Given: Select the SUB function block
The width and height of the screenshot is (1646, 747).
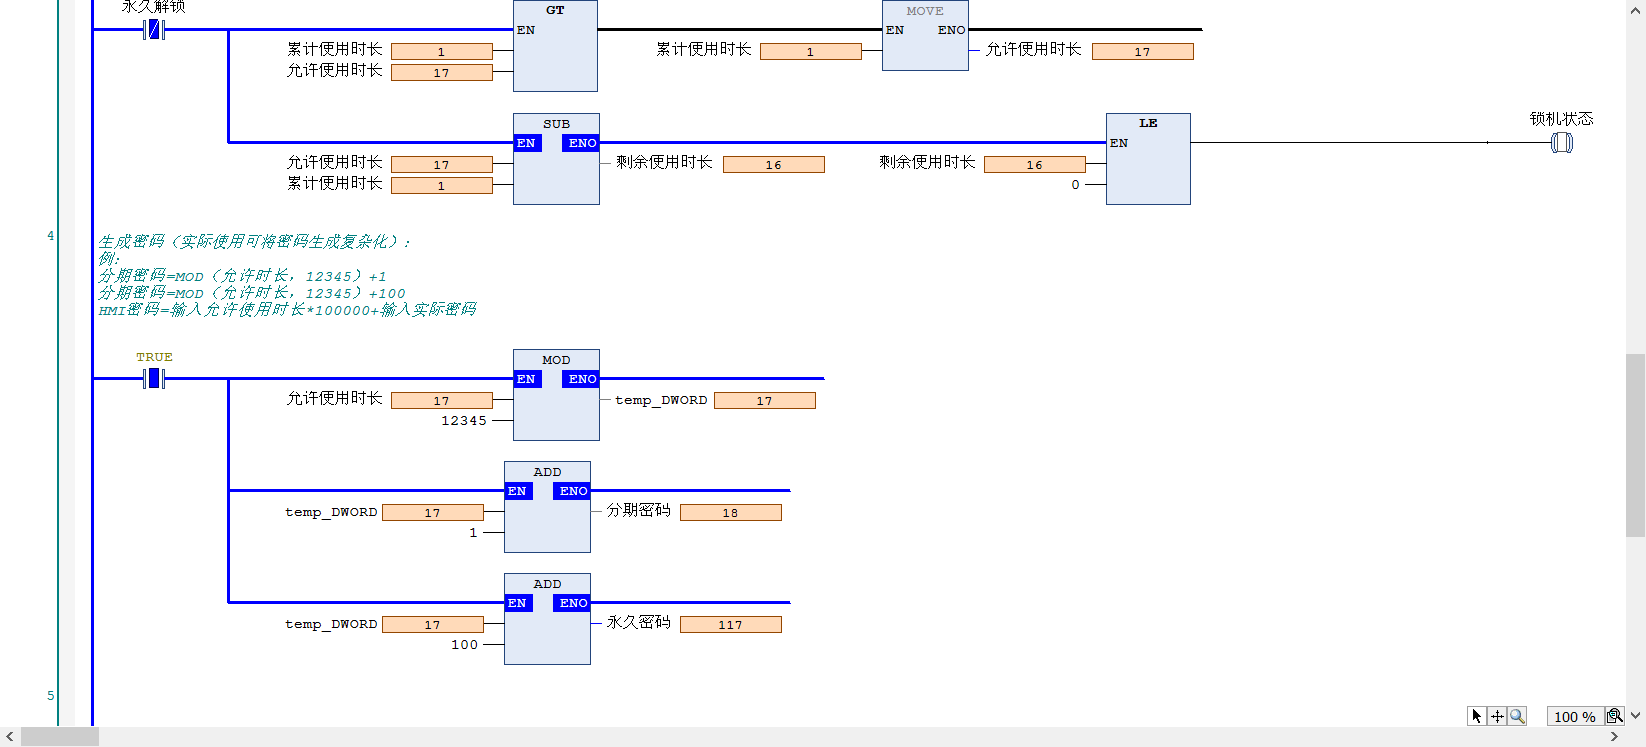Looking at the screenshot, I should coord(556,159).
